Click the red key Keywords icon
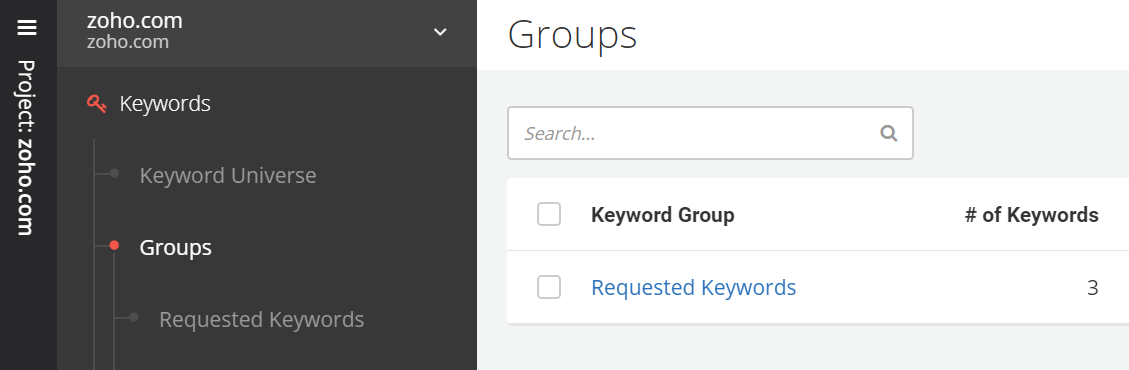The image size is (1129, 370). (x=96, y=104)
